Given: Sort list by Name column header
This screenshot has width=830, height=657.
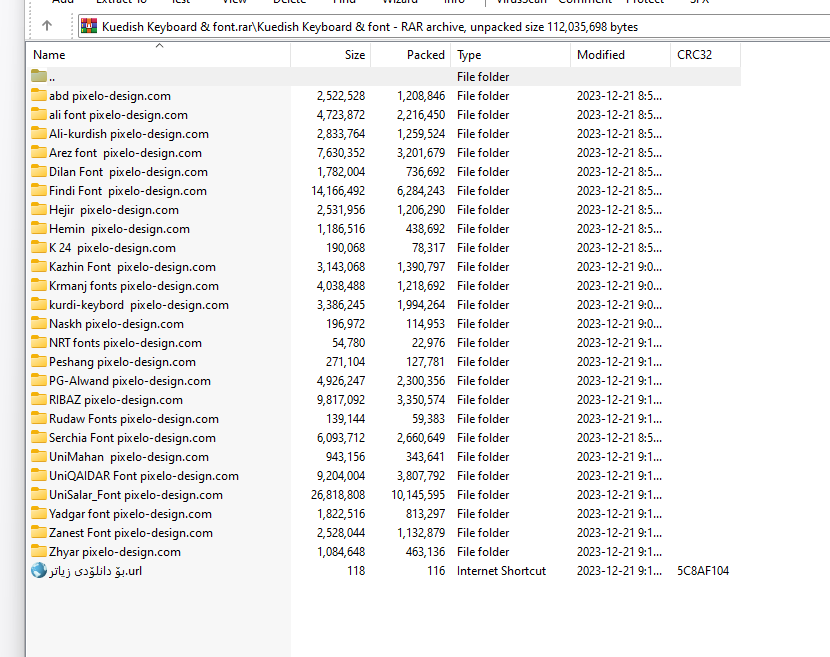Looking at the screenshot, I should [158, 55].
